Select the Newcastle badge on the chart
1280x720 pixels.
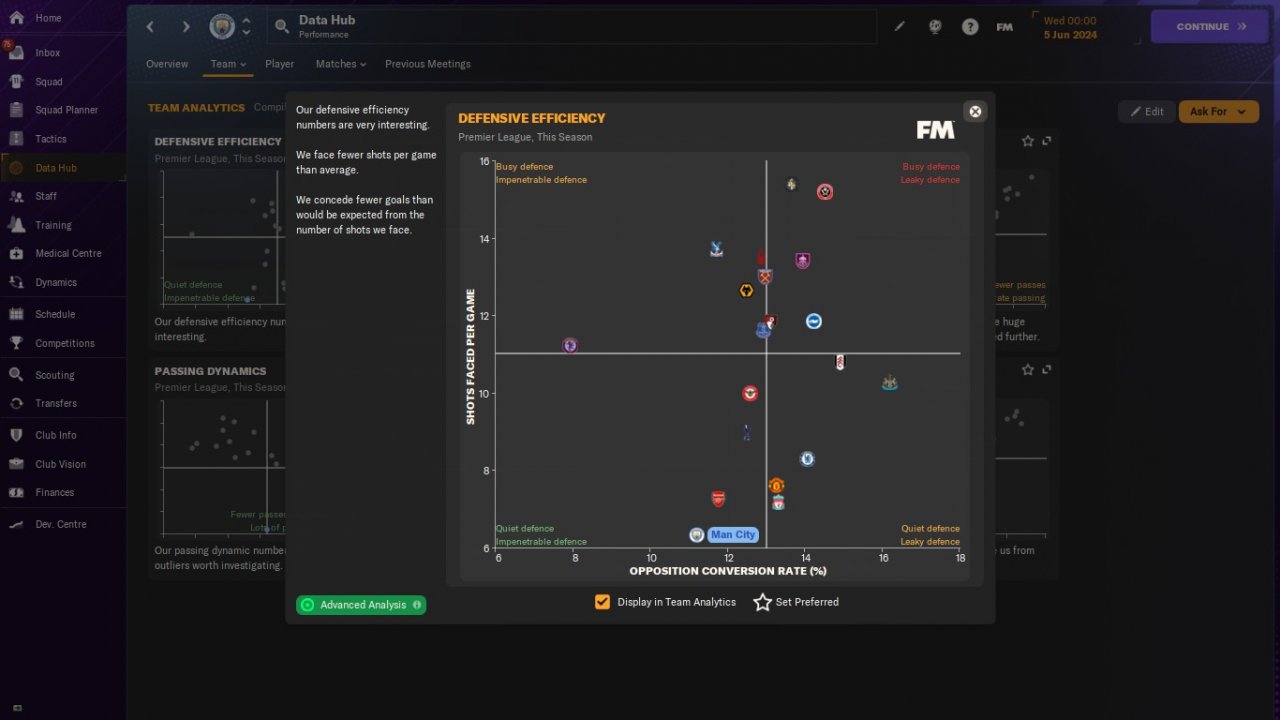click(890, 382)
